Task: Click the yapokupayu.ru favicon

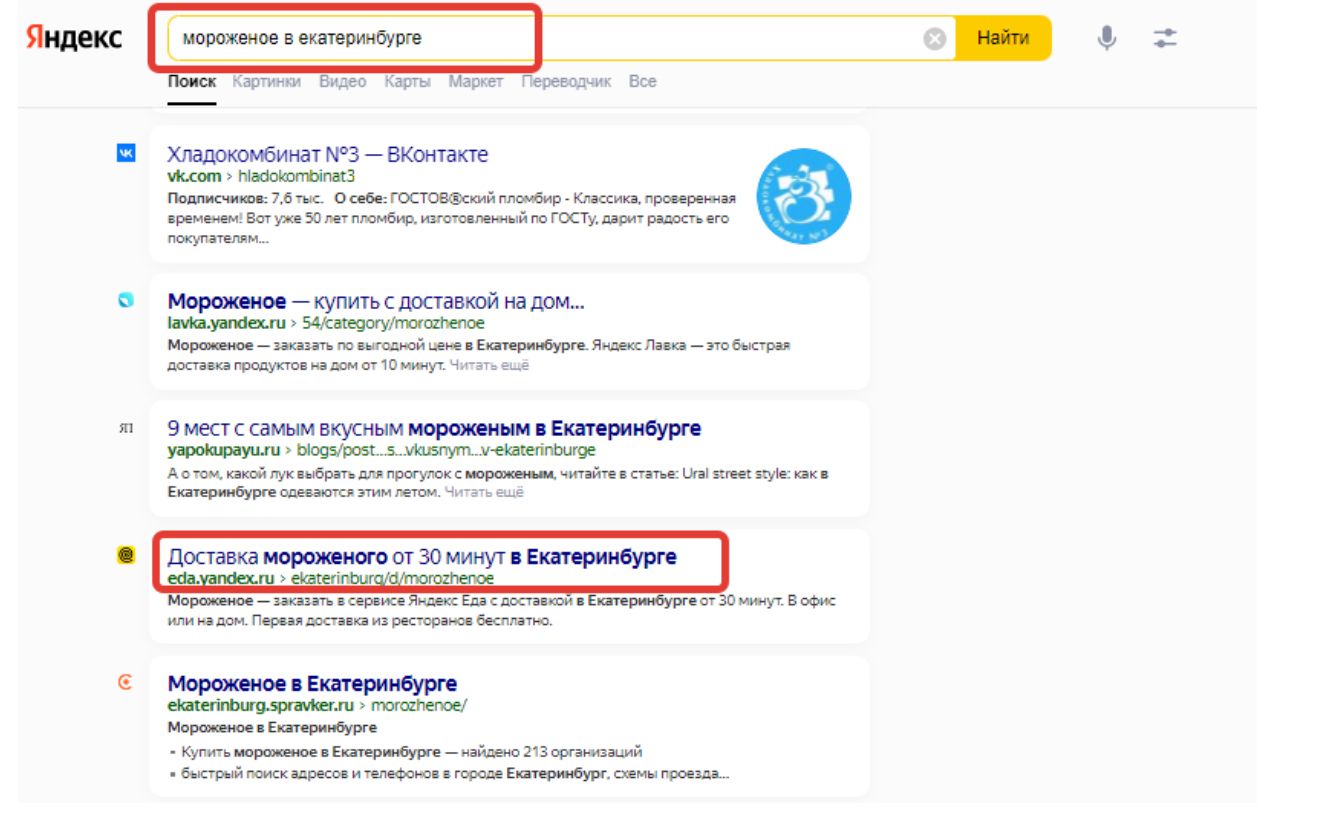Action: click(126, 427)
